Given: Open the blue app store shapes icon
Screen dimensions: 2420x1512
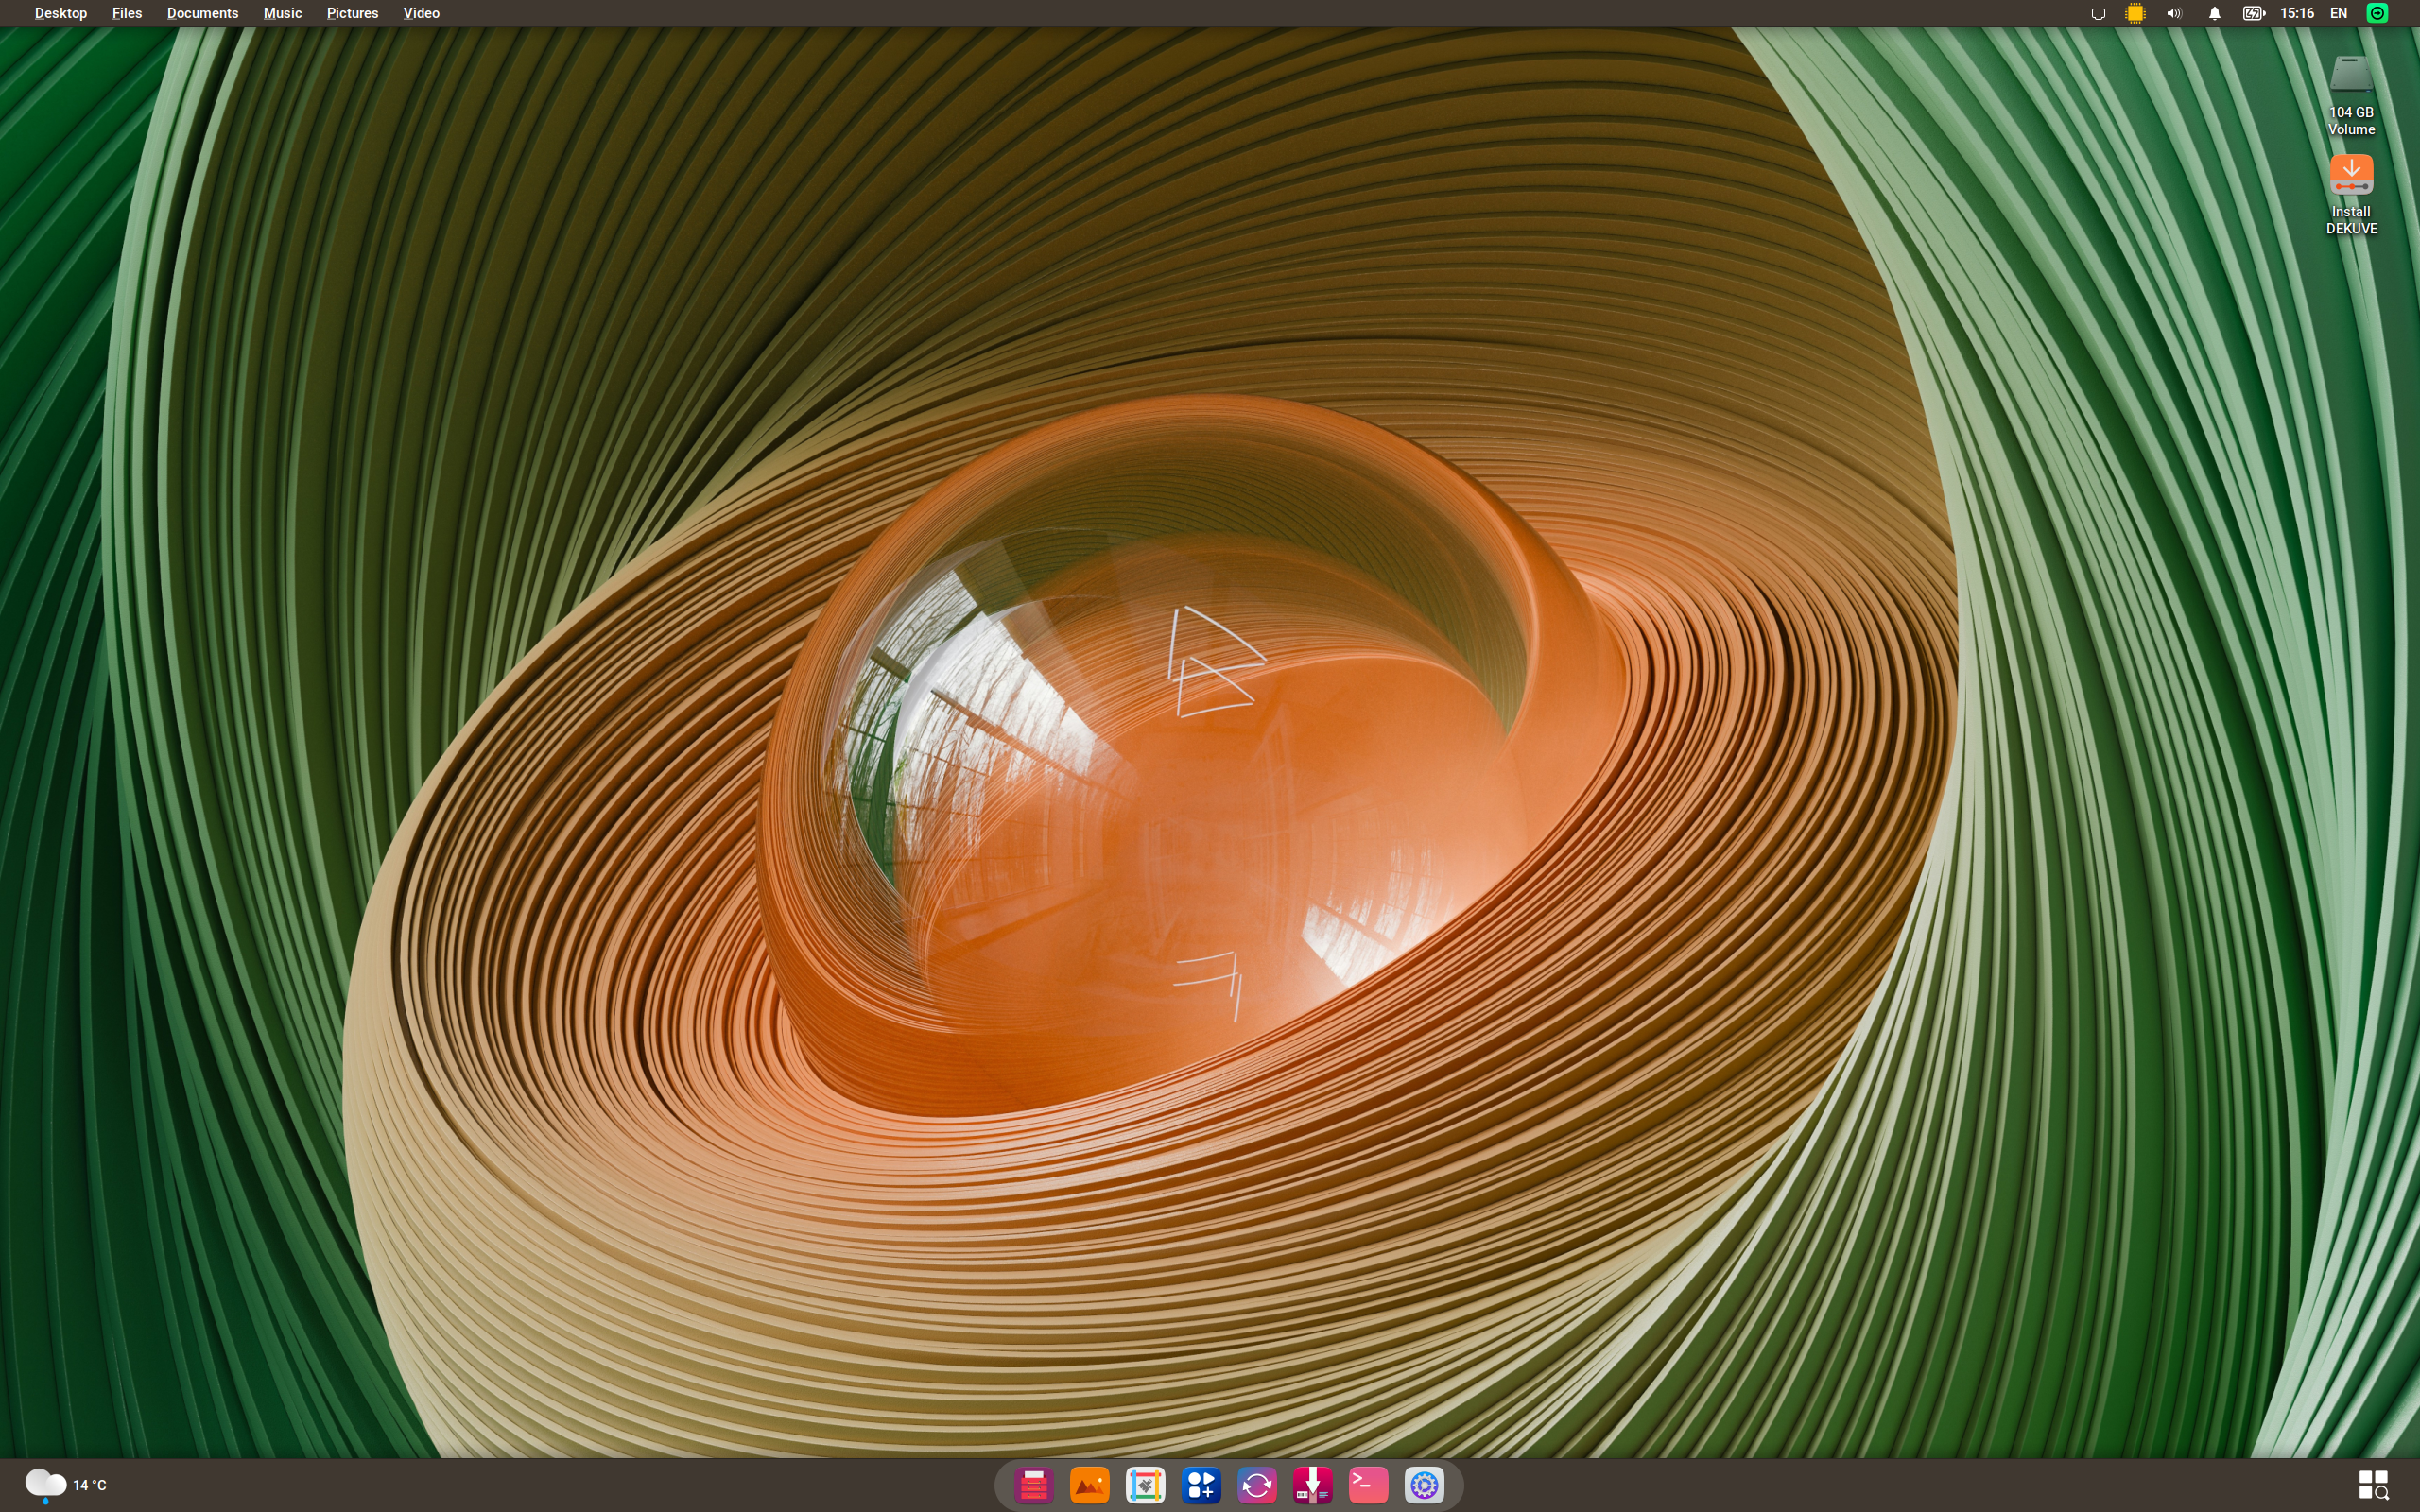Looking at the screenshot, I should pos(1201,1485).
